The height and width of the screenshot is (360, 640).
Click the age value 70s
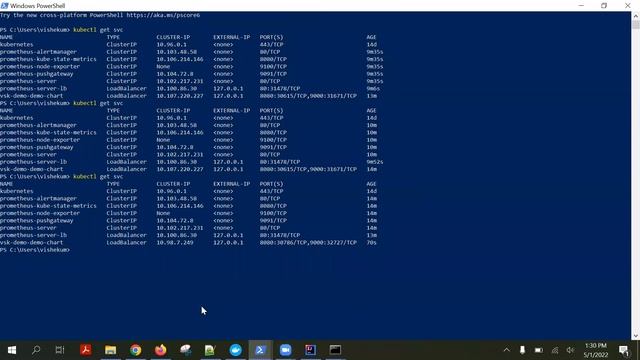pyautogui.click(x=371, y=242)
